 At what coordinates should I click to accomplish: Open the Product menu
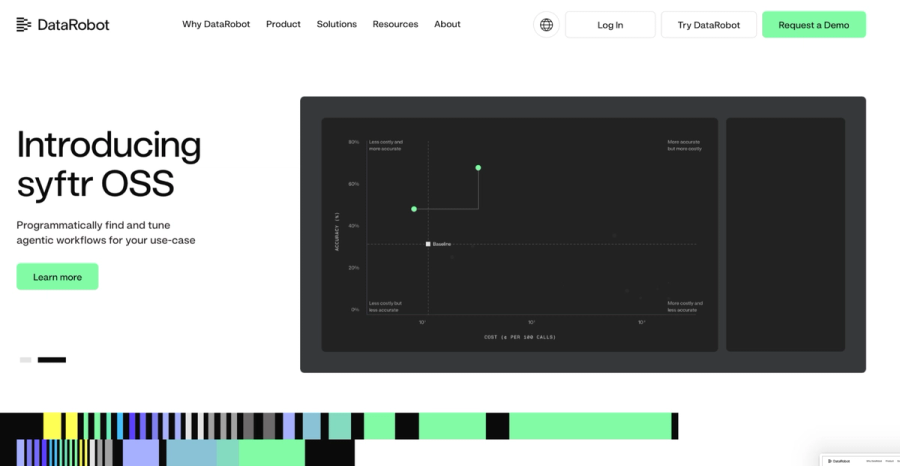(283, 24)
